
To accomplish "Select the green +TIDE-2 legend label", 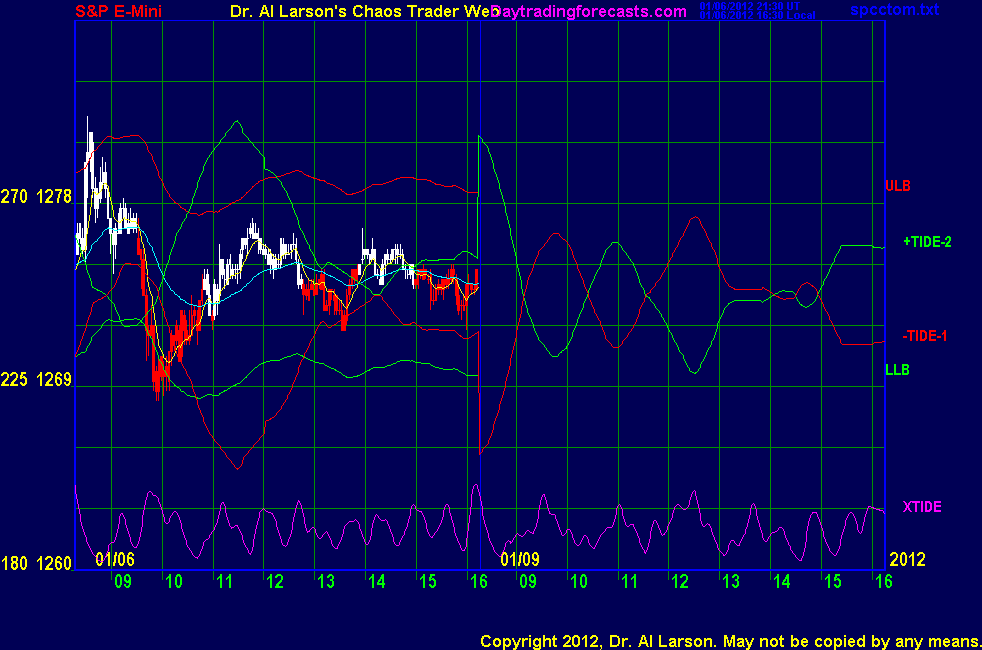I will coord(927,242).
